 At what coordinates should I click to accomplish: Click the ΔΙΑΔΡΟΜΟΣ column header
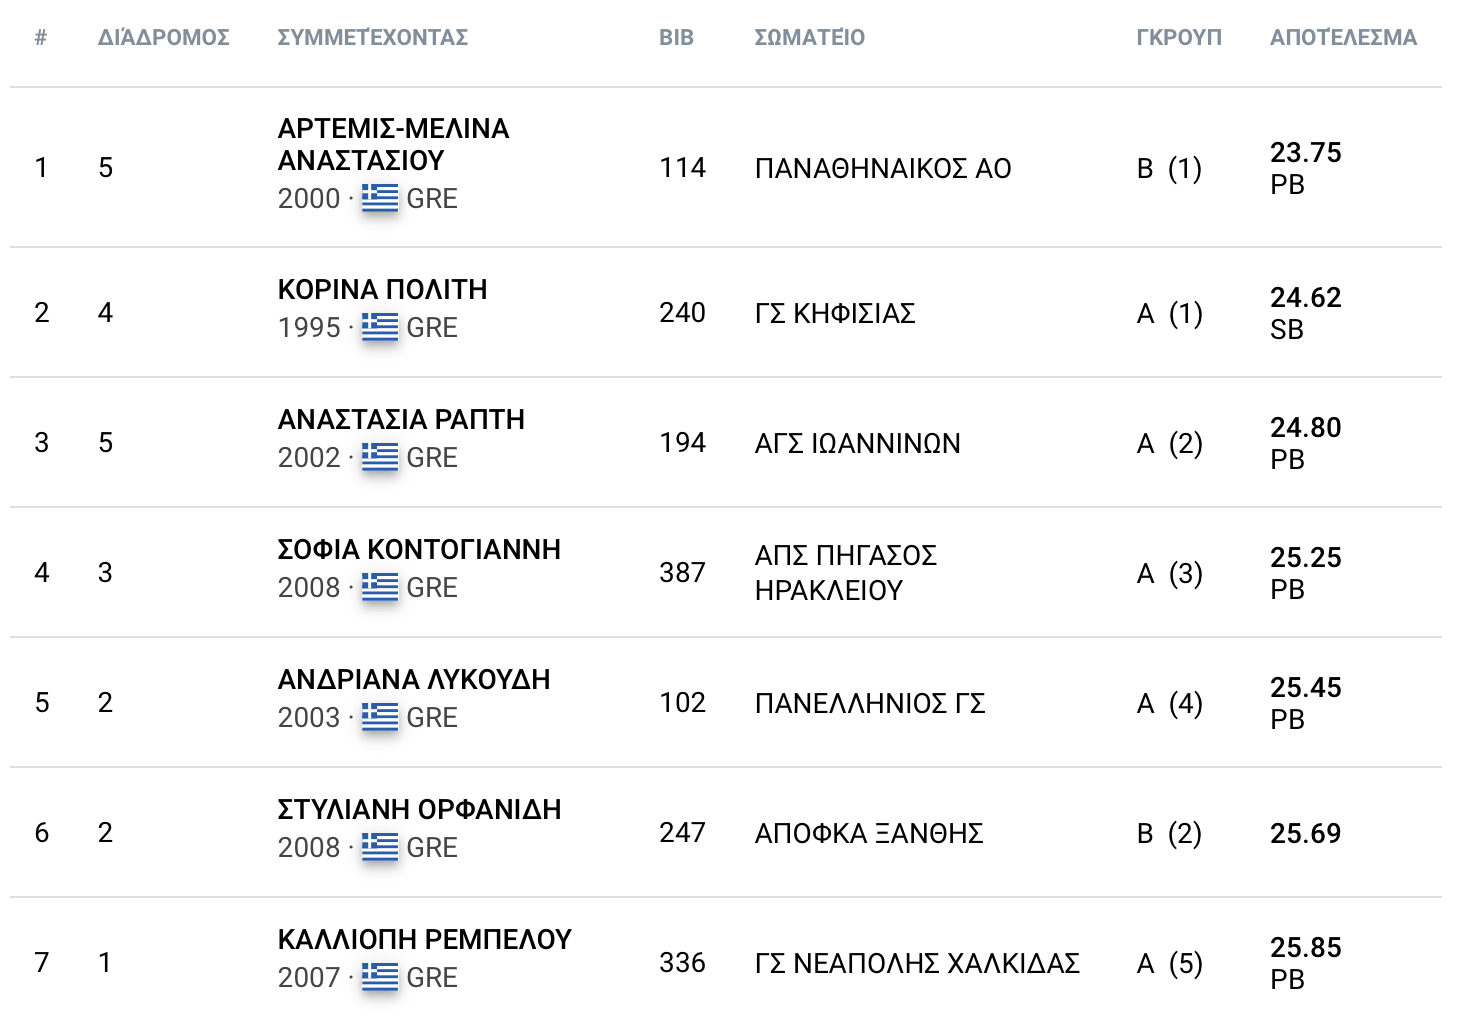pyautogui.click(x=164, y=38)
